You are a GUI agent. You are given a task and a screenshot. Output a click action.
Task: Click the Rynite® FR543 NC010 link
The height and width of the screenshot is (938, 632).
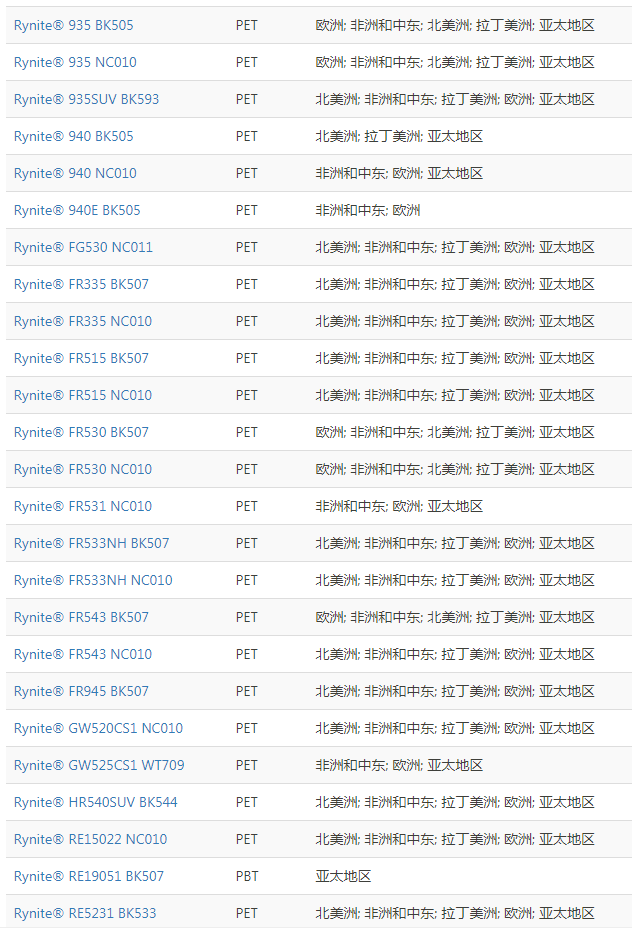(x=83, y=654)
